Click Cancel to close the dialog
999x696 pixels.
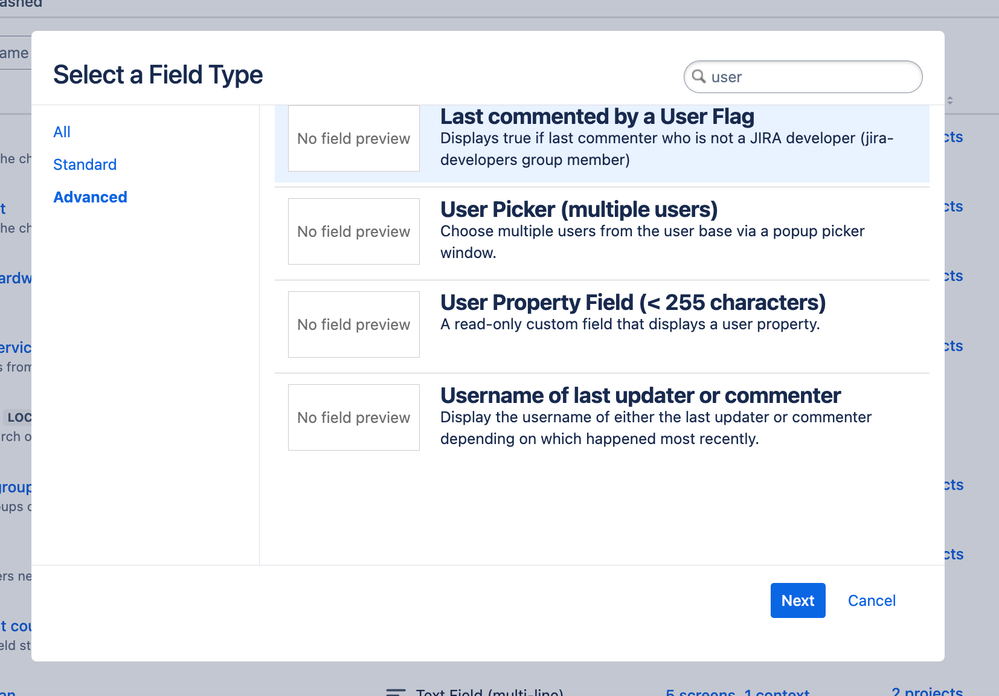pyautogui.click(x=871, y=600)
